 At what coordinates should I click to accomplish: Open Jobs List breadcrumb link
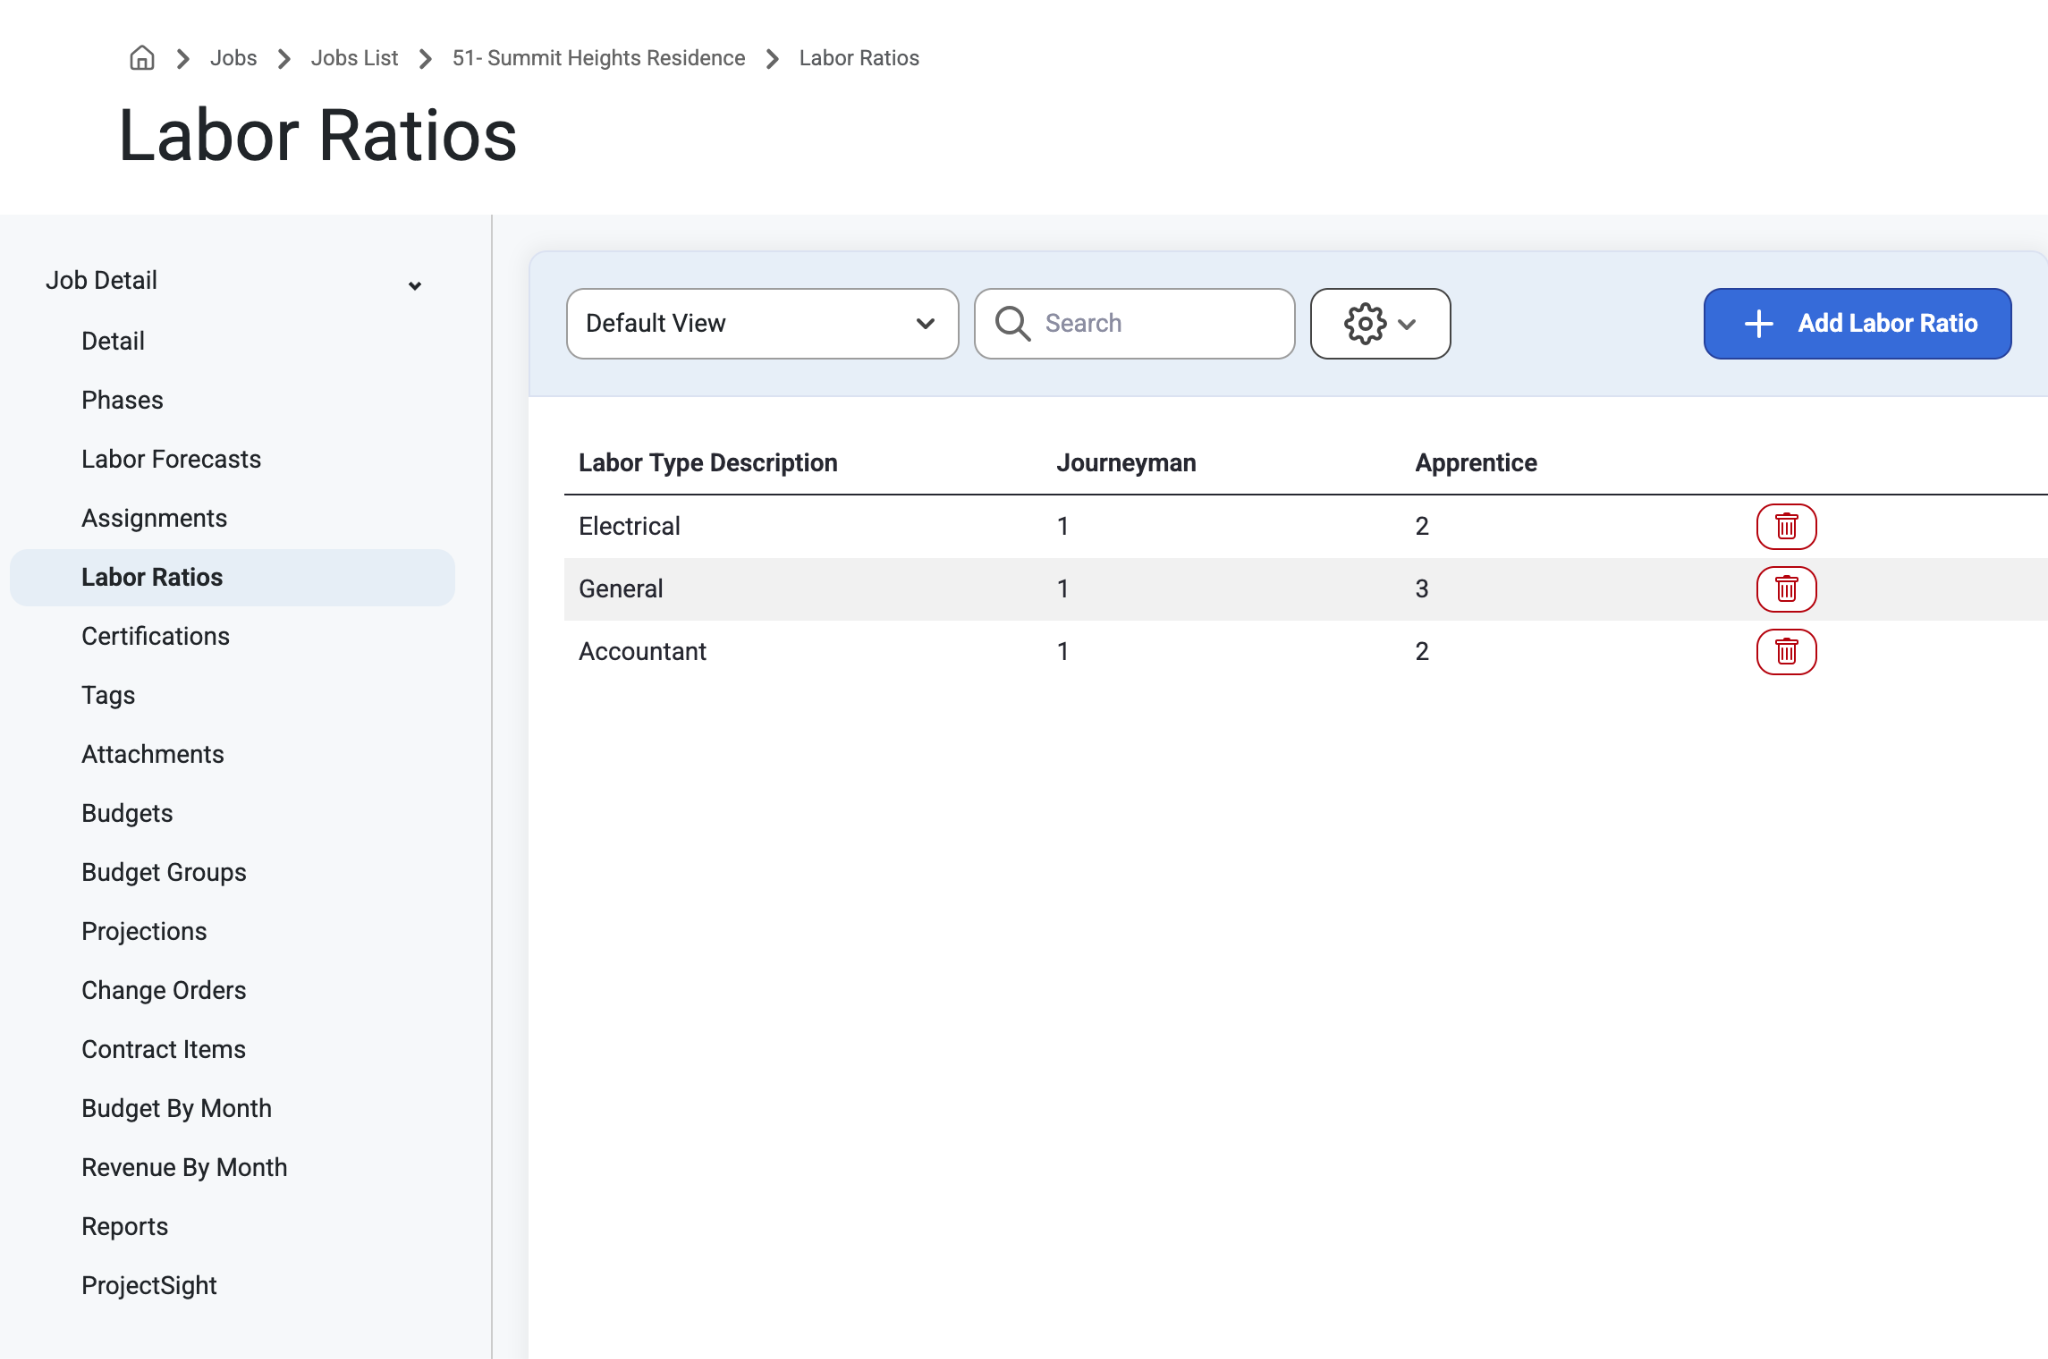click(x=354, y=58)
